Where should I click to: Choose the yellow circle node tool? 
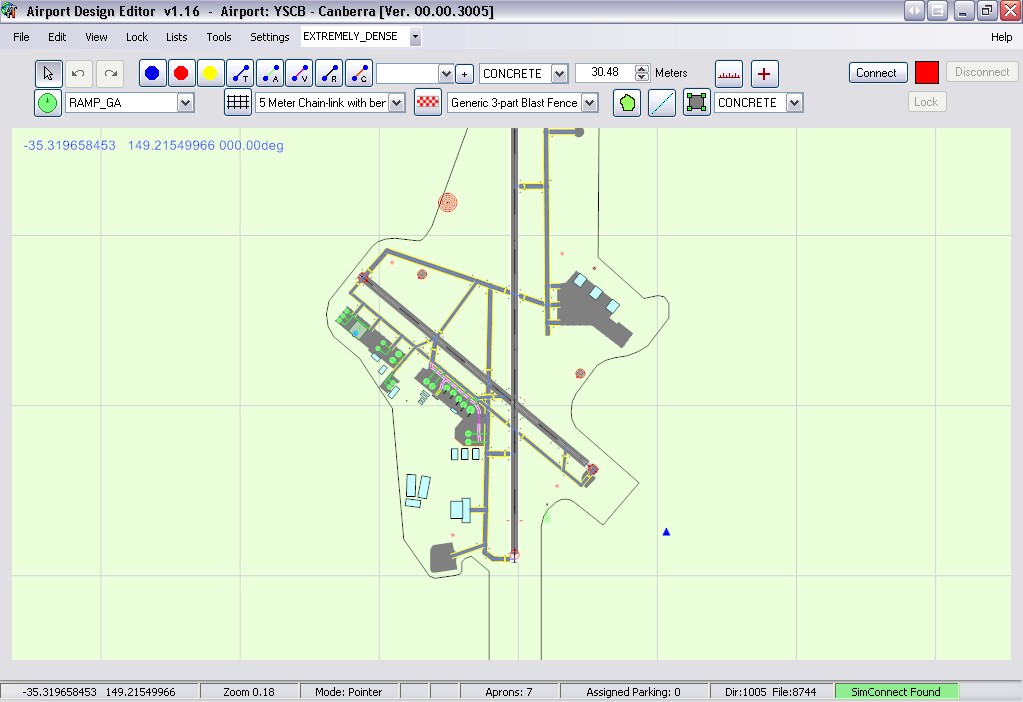pos(210,73)
